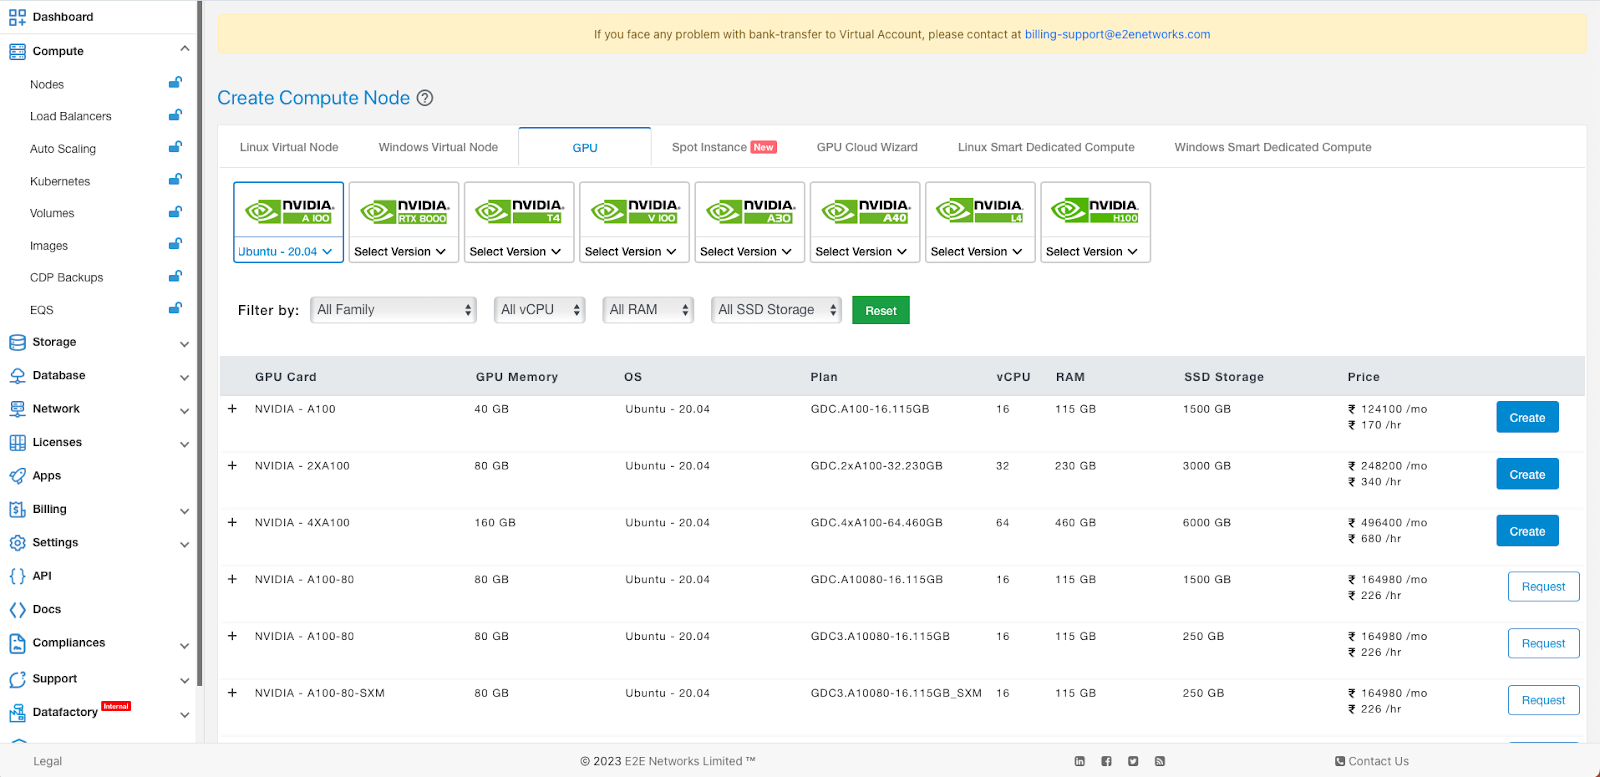Image resolution: width=1600 pixels, height=777 pixels.
Task: Open the Kubernetes lock icon in sidebar
Action: [x=175, y=180]
